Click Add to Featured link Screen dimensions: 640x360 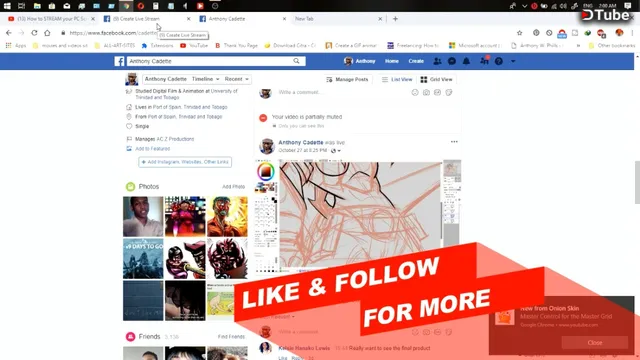click(153, 149)
